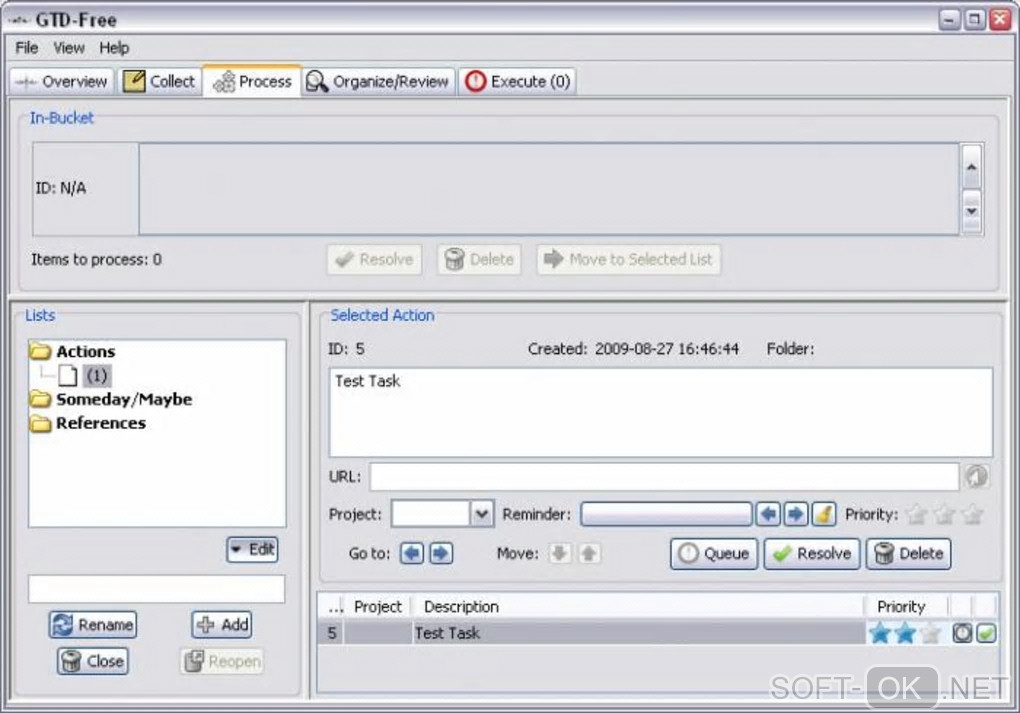Click Resolve in Selected Action panel
This screenshot has width=1020, height=713.
(x=812, y=554)
